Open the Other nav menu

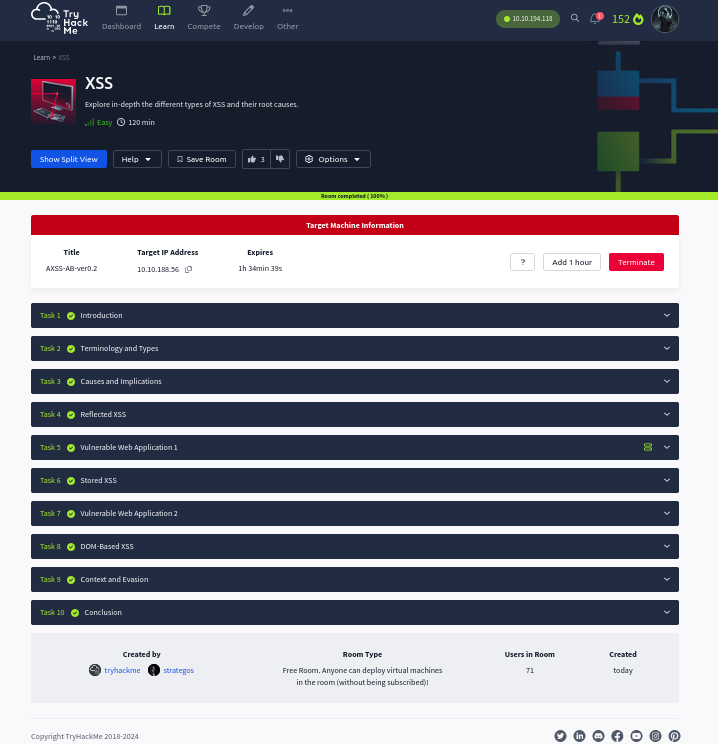tap(288, 18)
